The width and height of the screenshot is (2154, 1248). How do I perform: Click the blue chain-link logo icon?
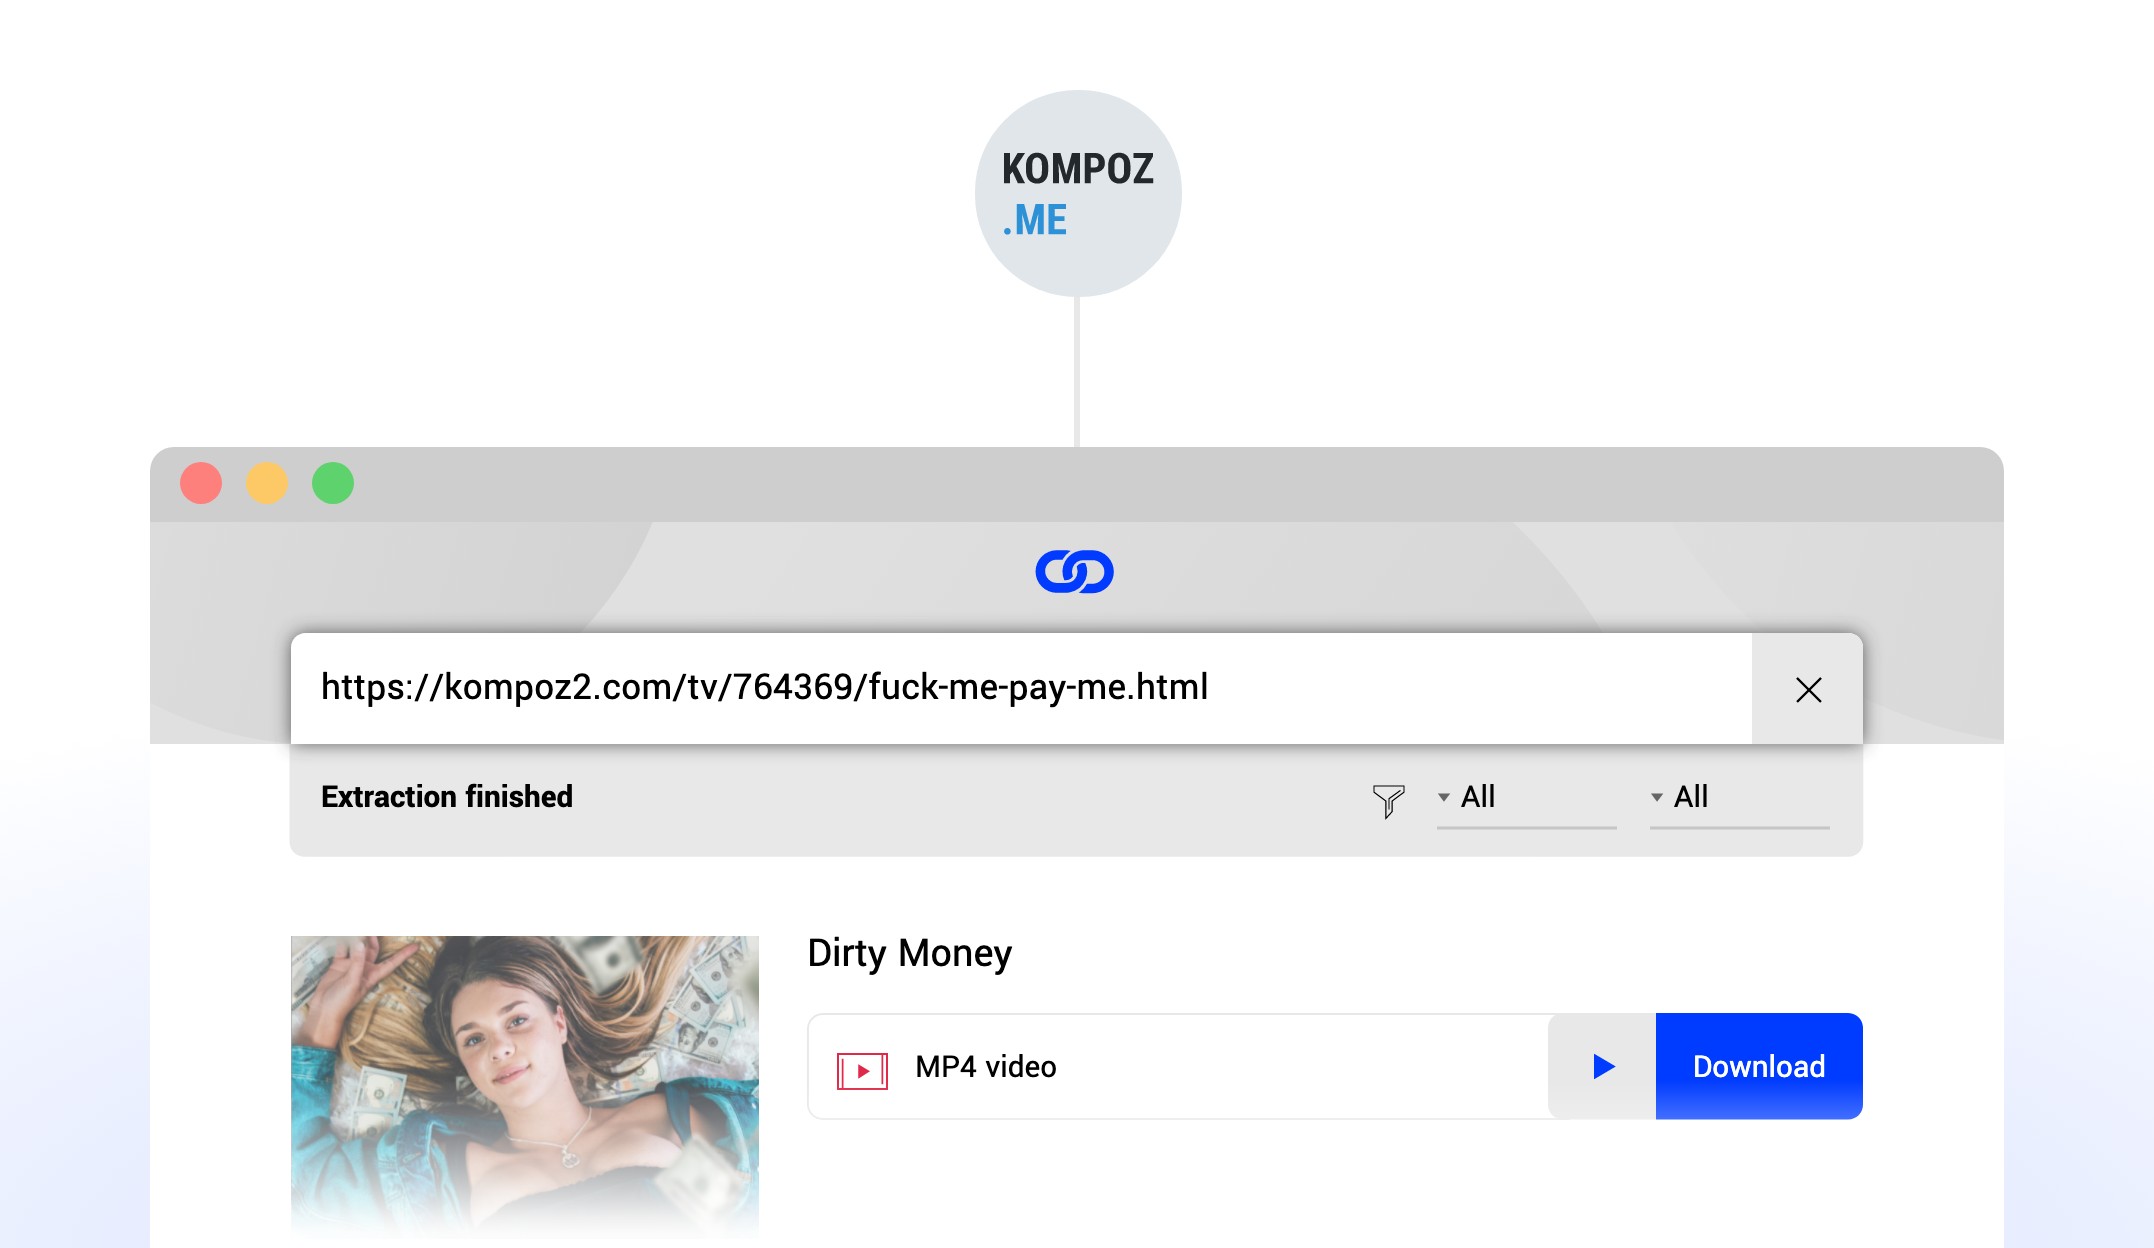point(1074,571)
